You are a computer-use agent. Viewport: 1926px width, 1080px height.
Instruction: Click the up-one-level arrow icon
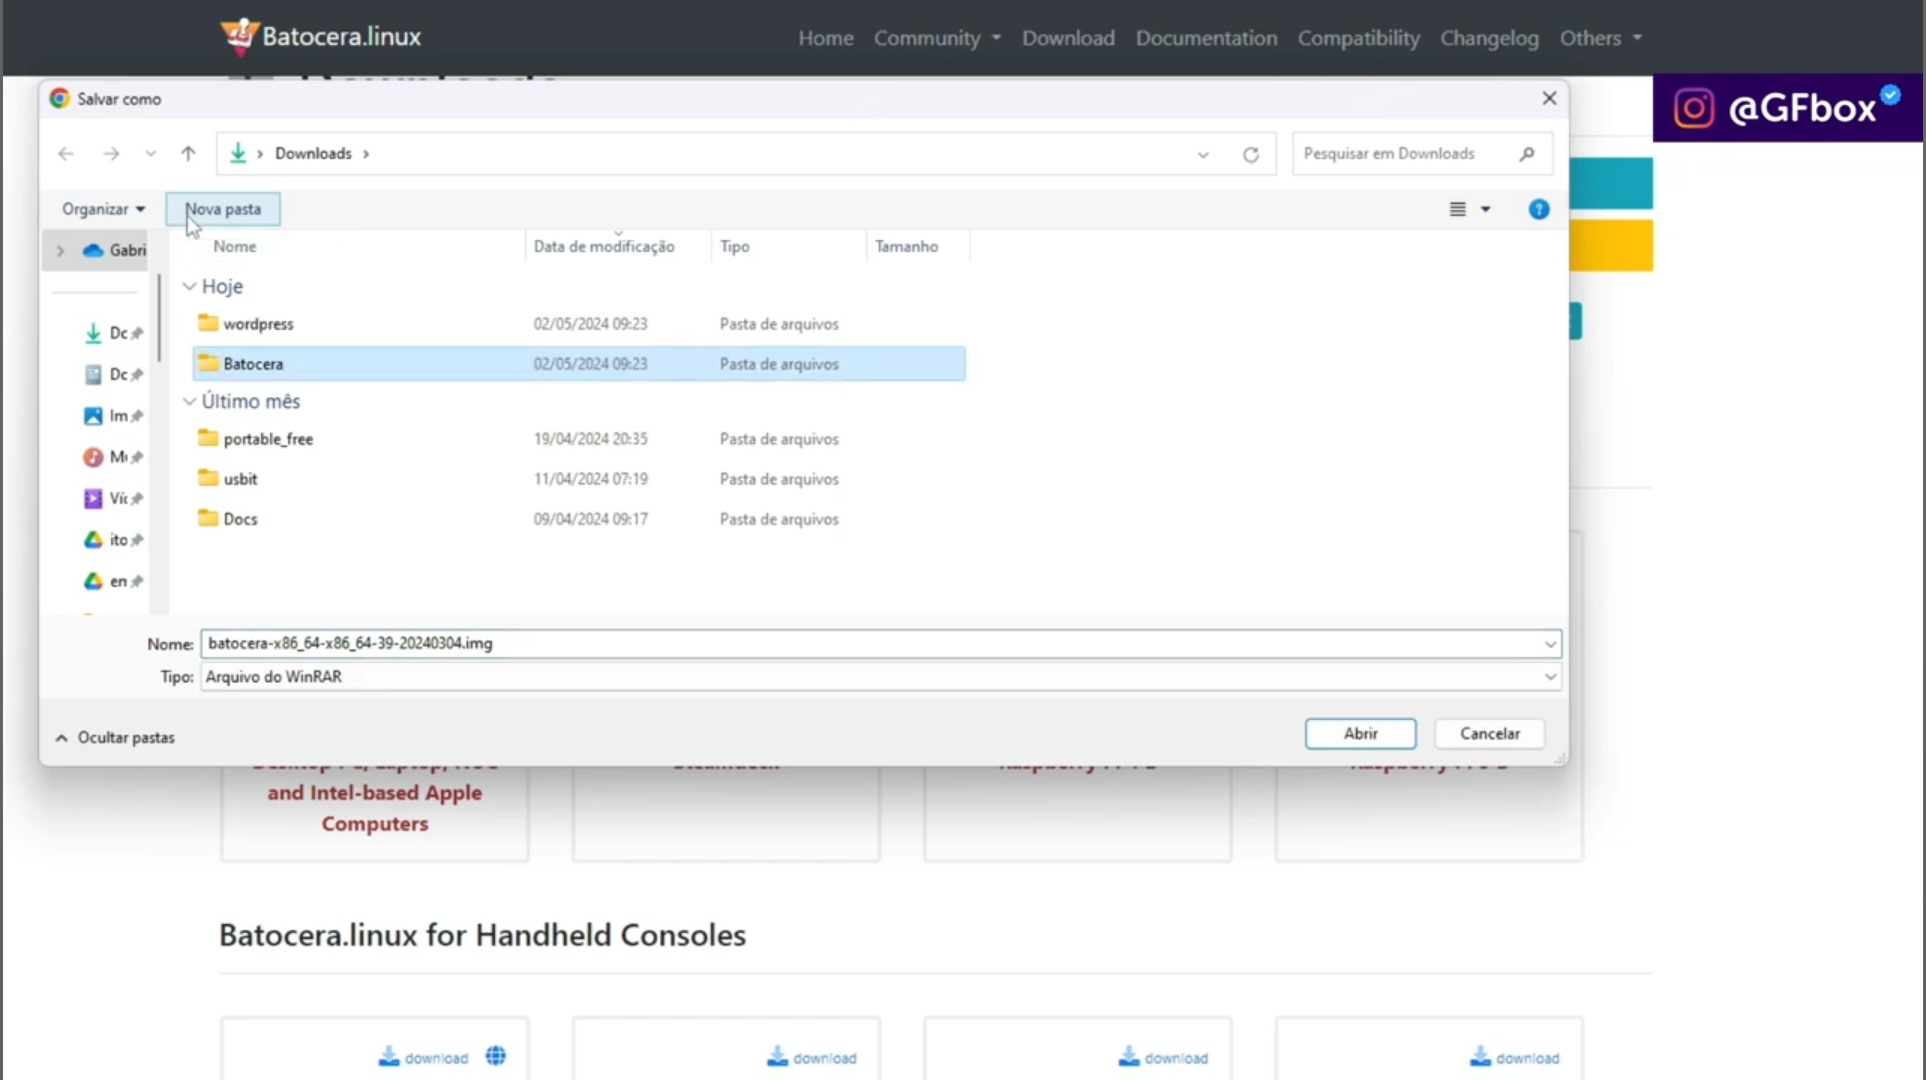point(188,153)
